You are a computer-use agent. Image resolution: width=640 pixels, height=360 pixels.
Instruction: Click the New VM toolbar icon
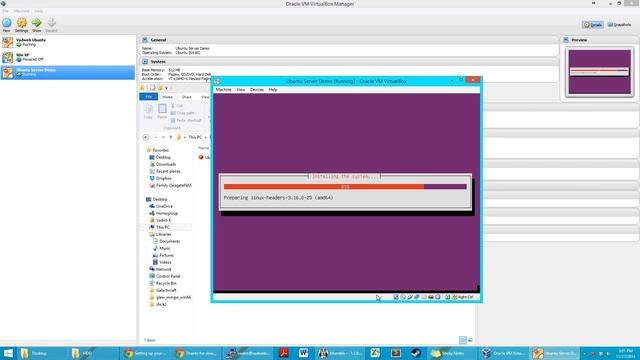tap(7, 25)
